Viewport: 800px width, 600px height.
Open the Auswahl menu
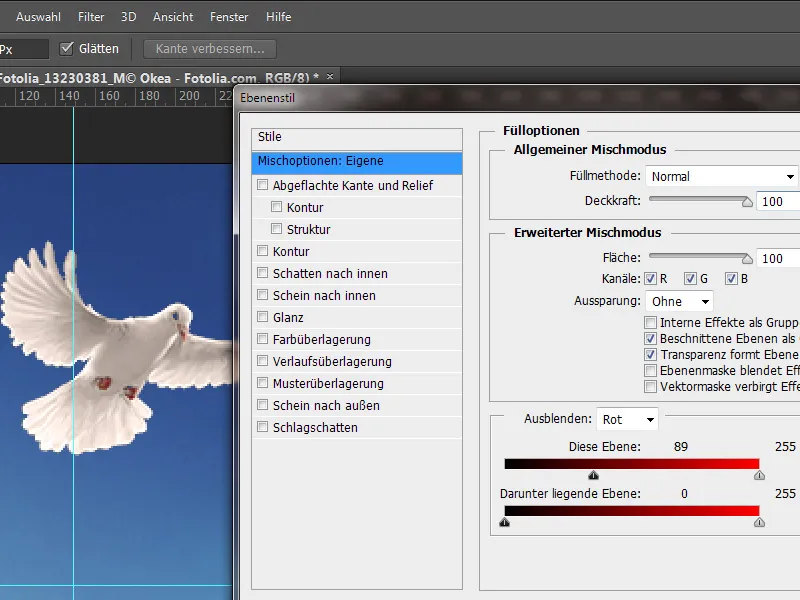tap(38, 17)
